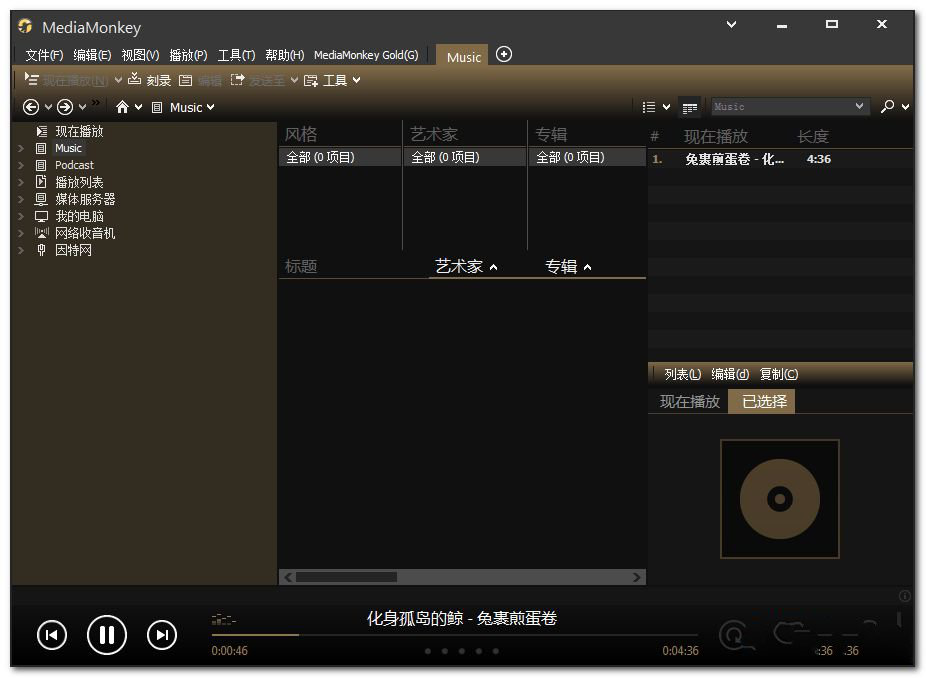Open the 列表(L) panel menu
This screenshot has width=926, height=678.
coord(683,374)
